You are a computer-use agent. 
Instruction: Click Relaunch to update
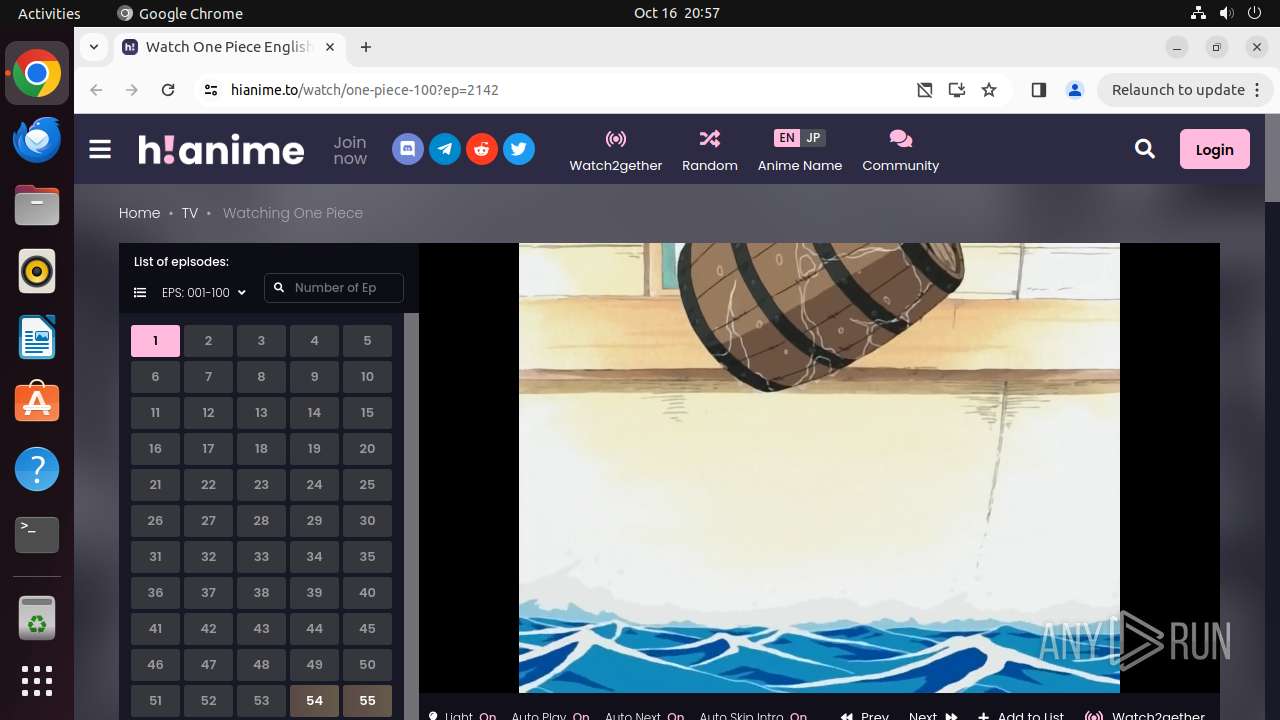click(x=1178, y=90)
